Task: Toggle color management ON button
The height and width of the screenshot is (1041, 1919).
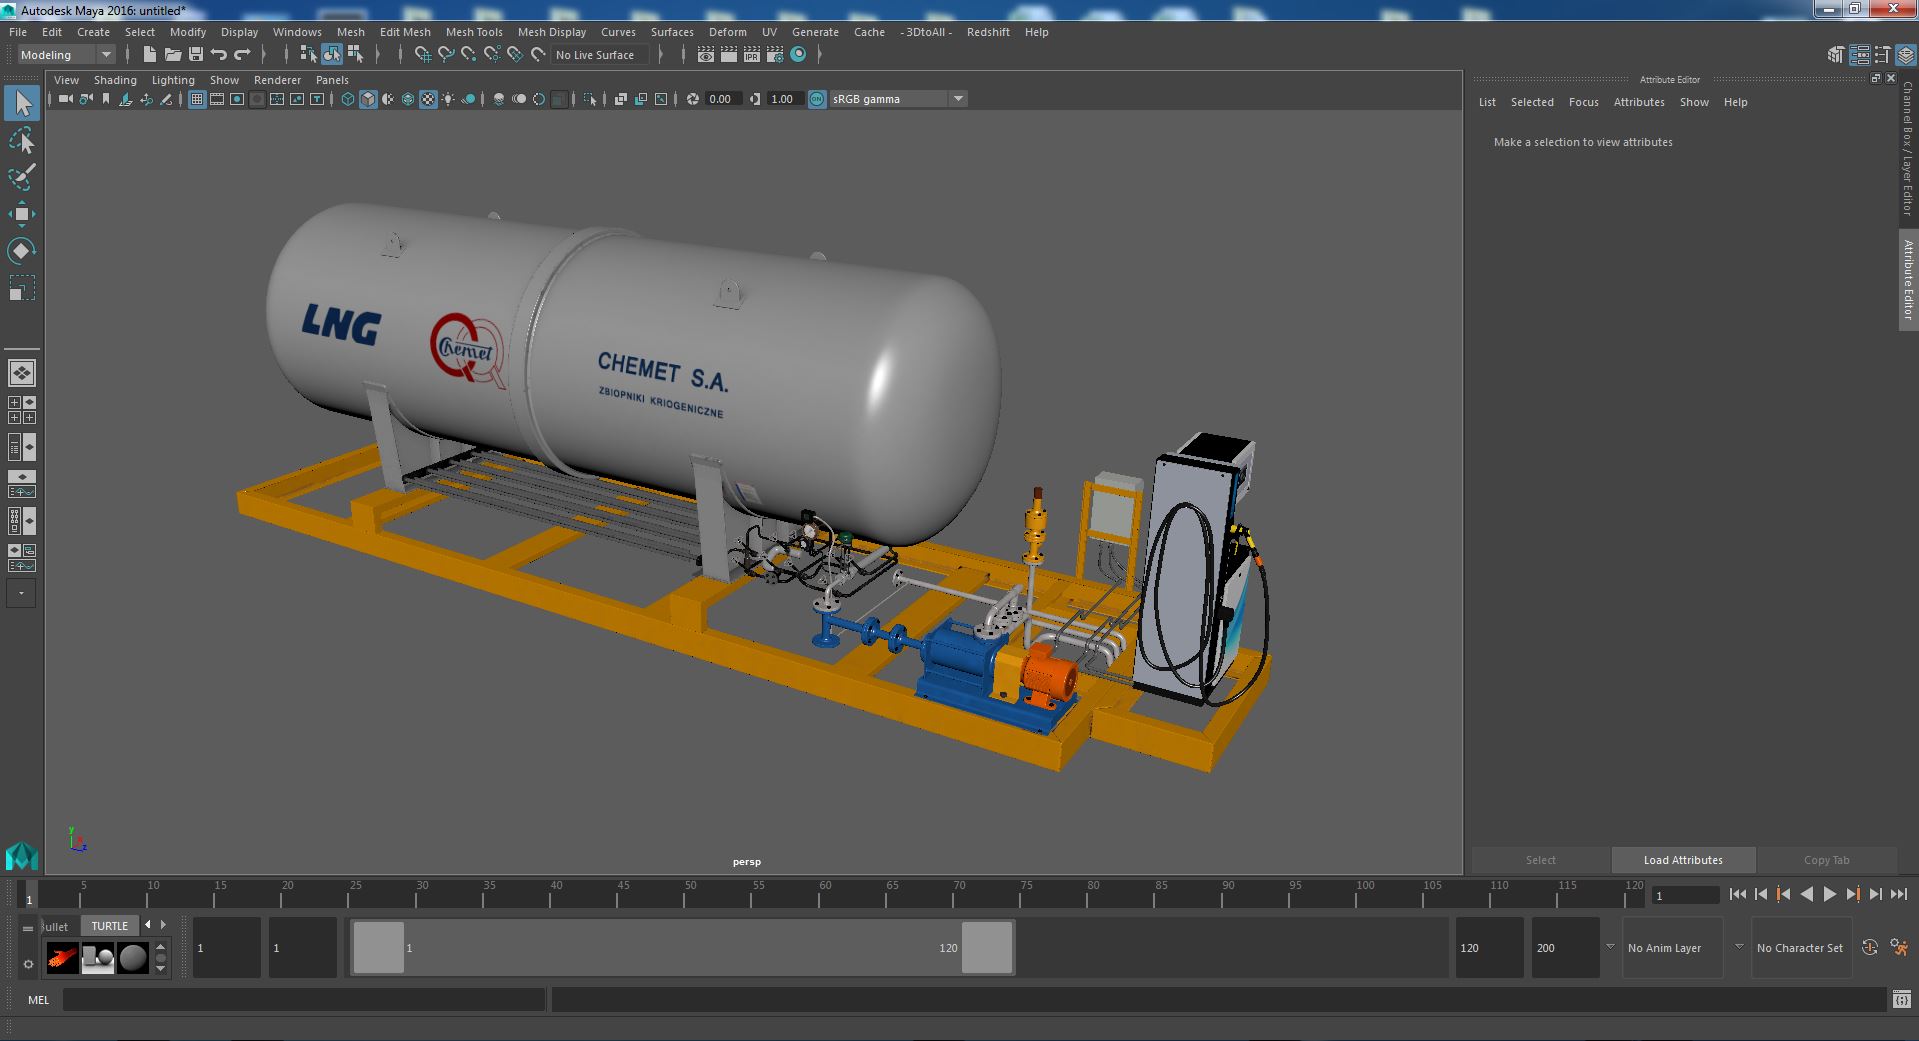Action: click(x=817, y=99)
